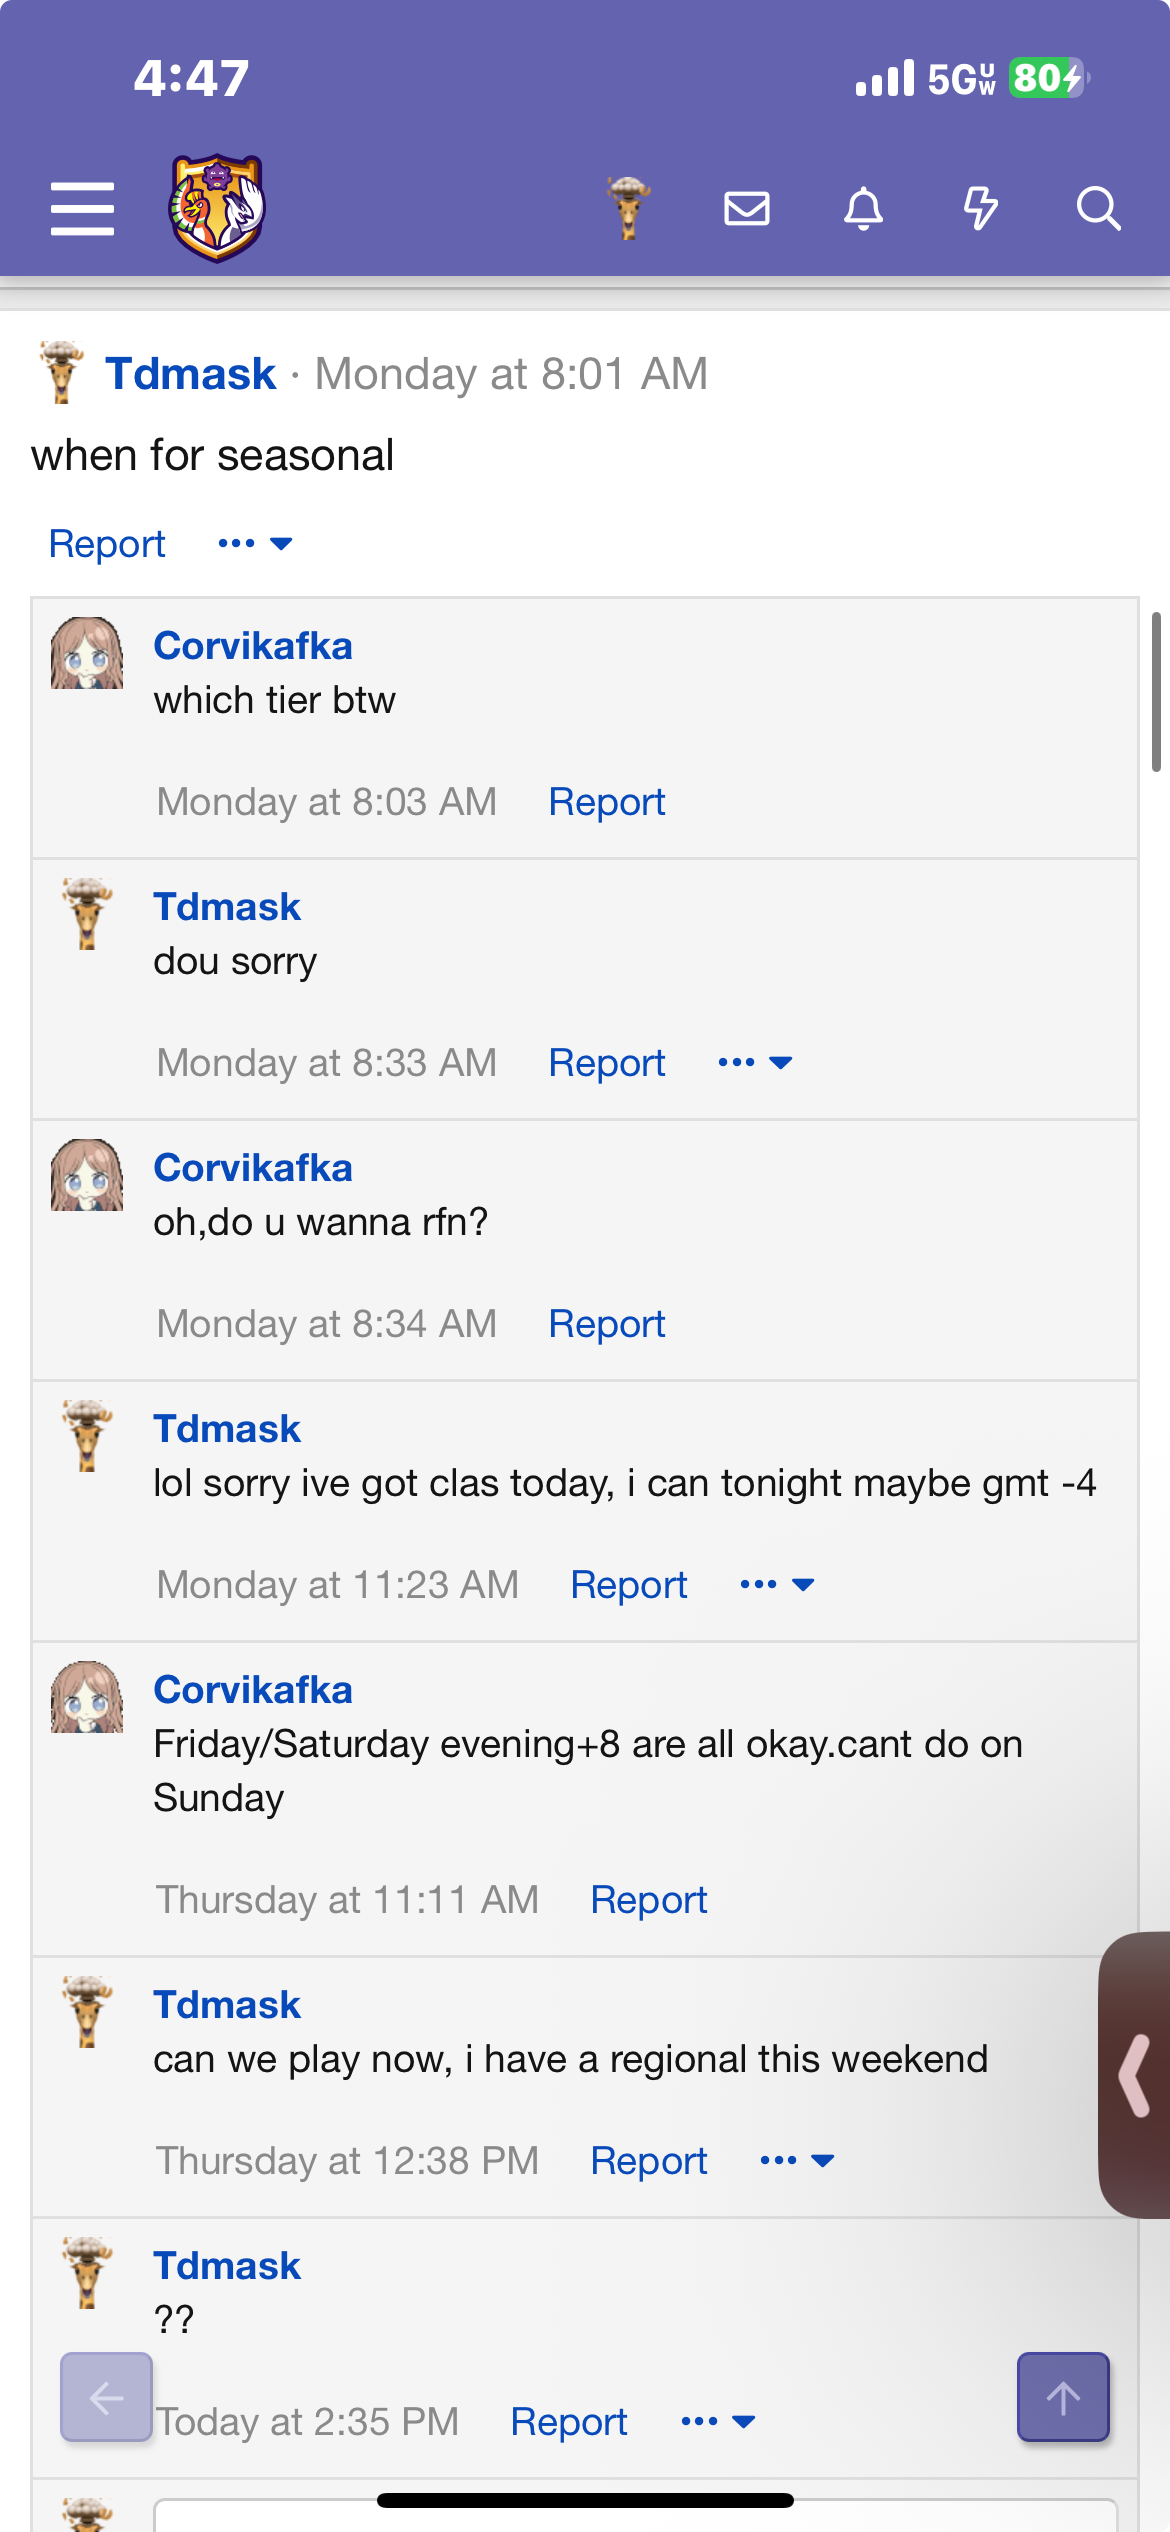Image resolution: width=1170 pixels, height=2532 pixels.
Task: Open the search magnifier
Action: (x=1097, y=209)
